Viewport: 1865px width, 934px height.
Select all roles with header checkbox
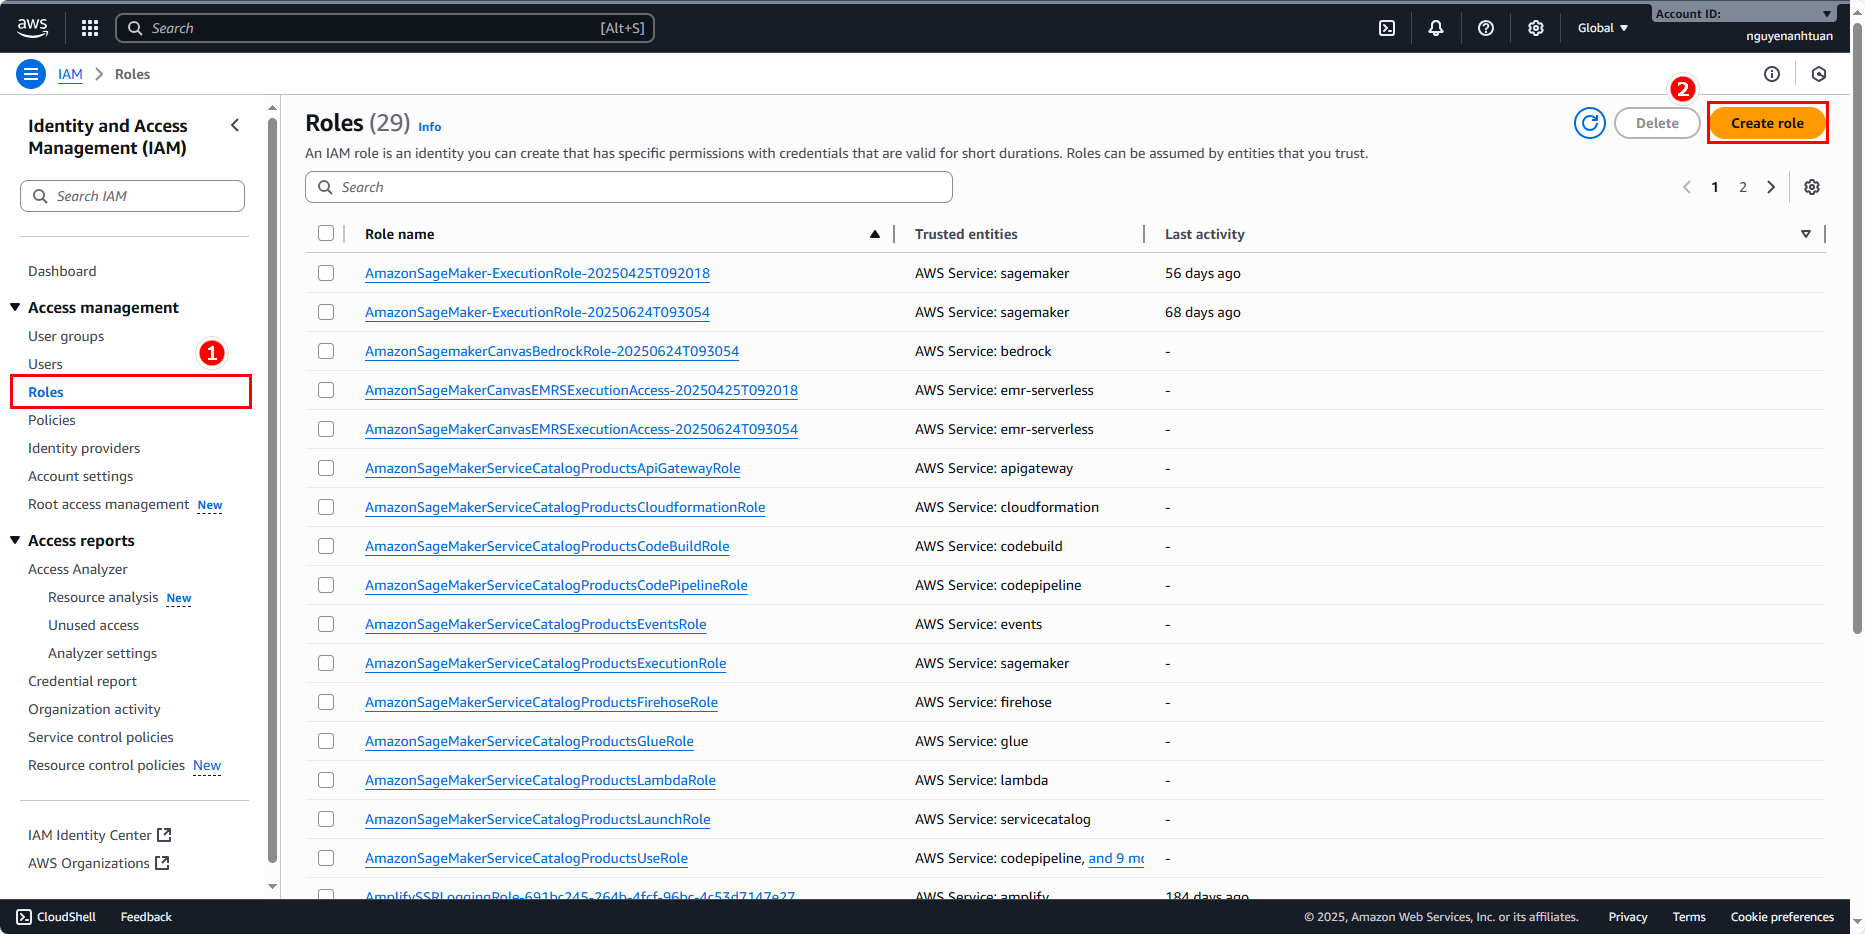tap(326, 233)
